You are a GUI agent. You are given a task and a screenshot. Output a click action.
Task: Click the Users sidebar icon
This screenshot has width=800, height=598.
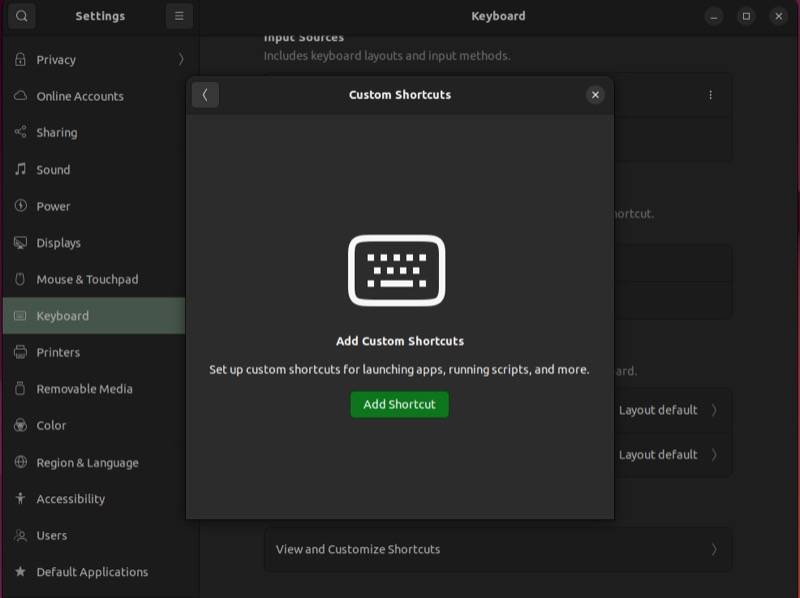coord(19,535)
